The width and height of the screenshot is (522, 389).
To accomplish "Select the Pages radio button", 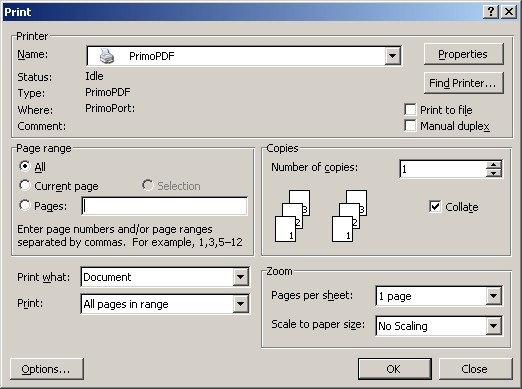I will tap(25, 205).
